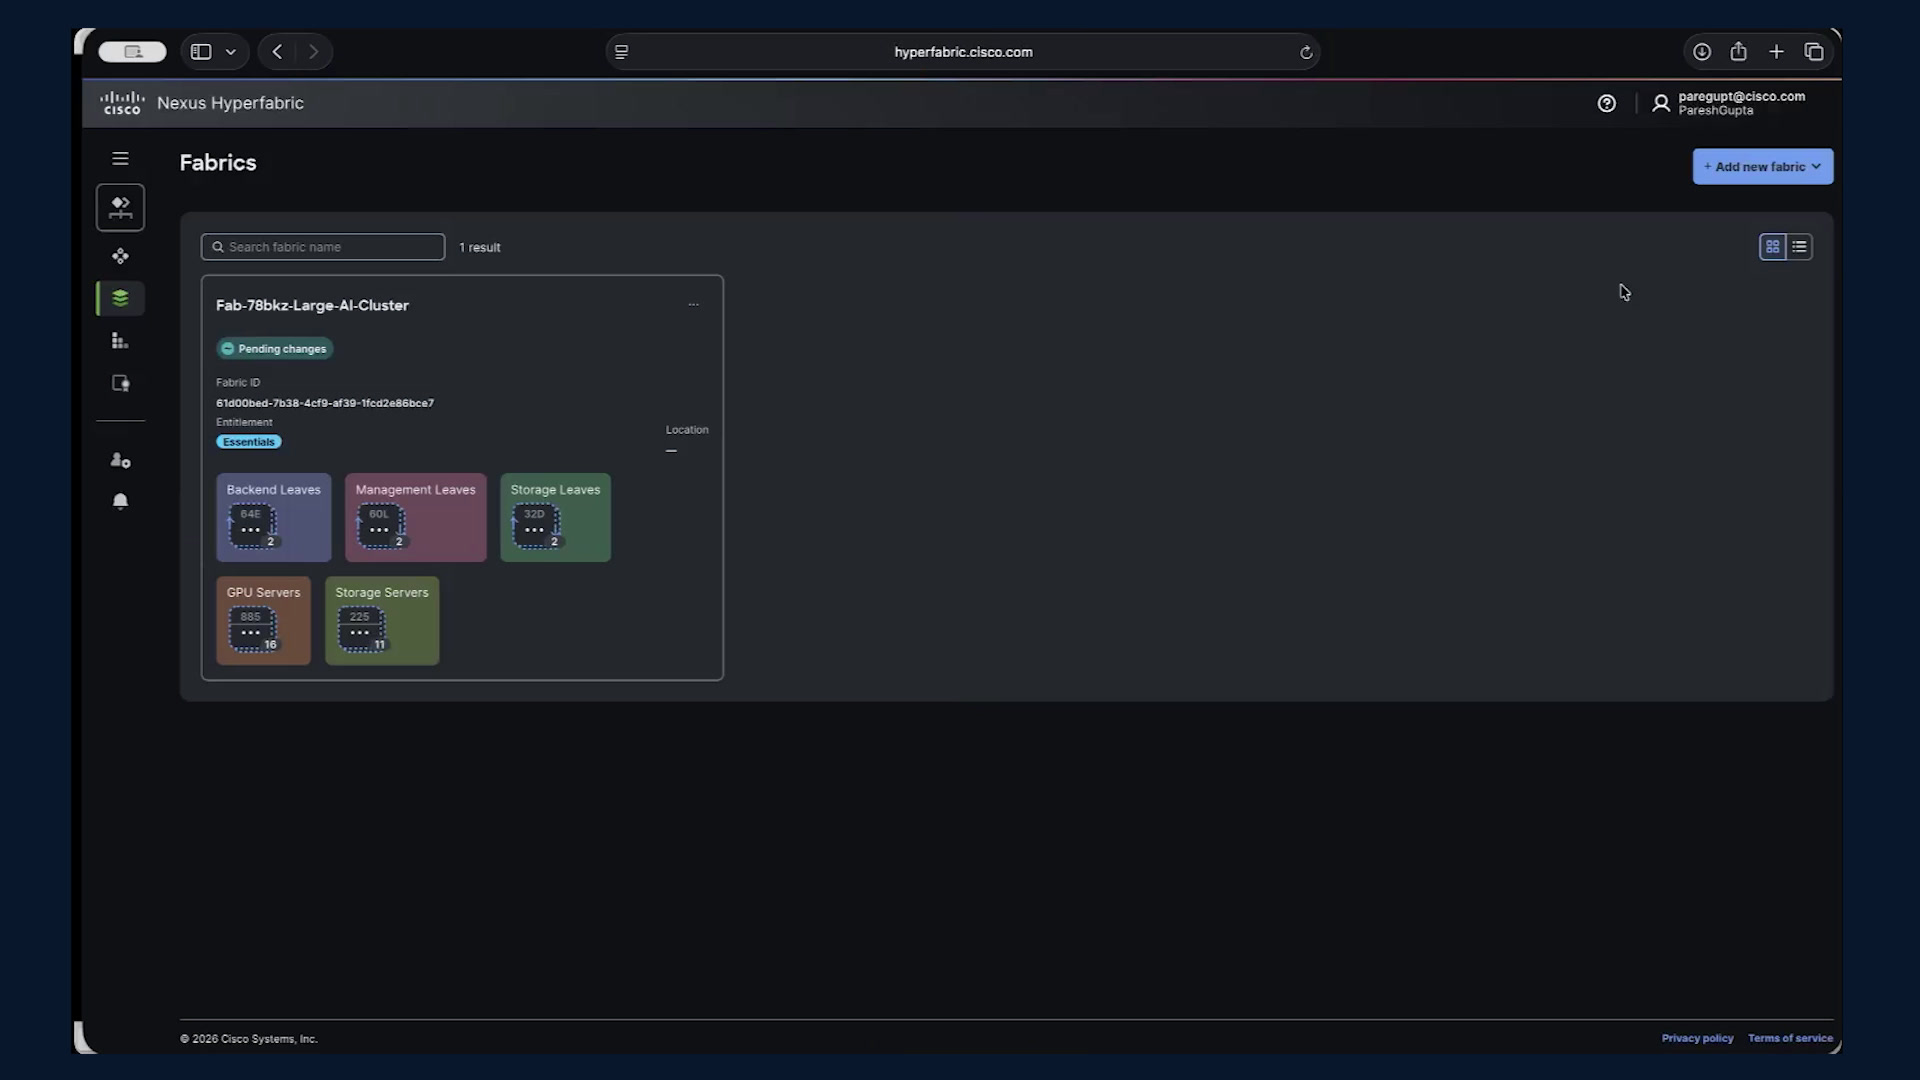Screen dimensions: 1920x1080
Task: Open Add new fabric dropdown
Action: point(1762,166)
